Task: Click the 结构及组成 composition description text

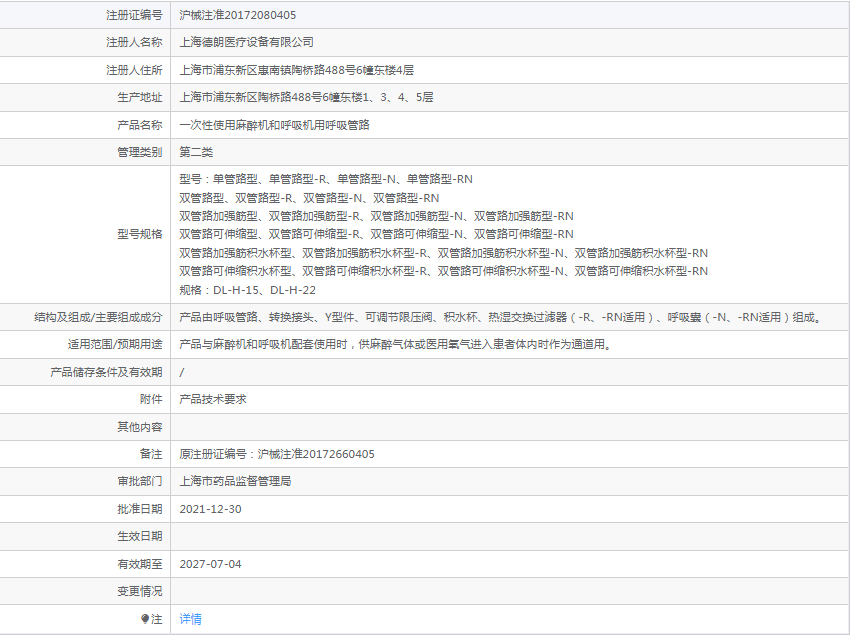Action: 500,317
